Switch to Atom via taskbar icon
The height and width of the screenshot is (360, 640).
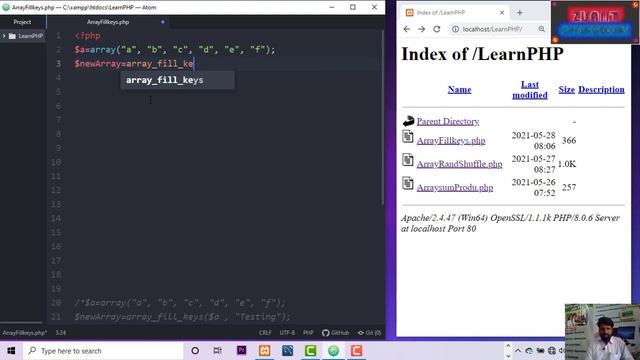pos(333,350)
